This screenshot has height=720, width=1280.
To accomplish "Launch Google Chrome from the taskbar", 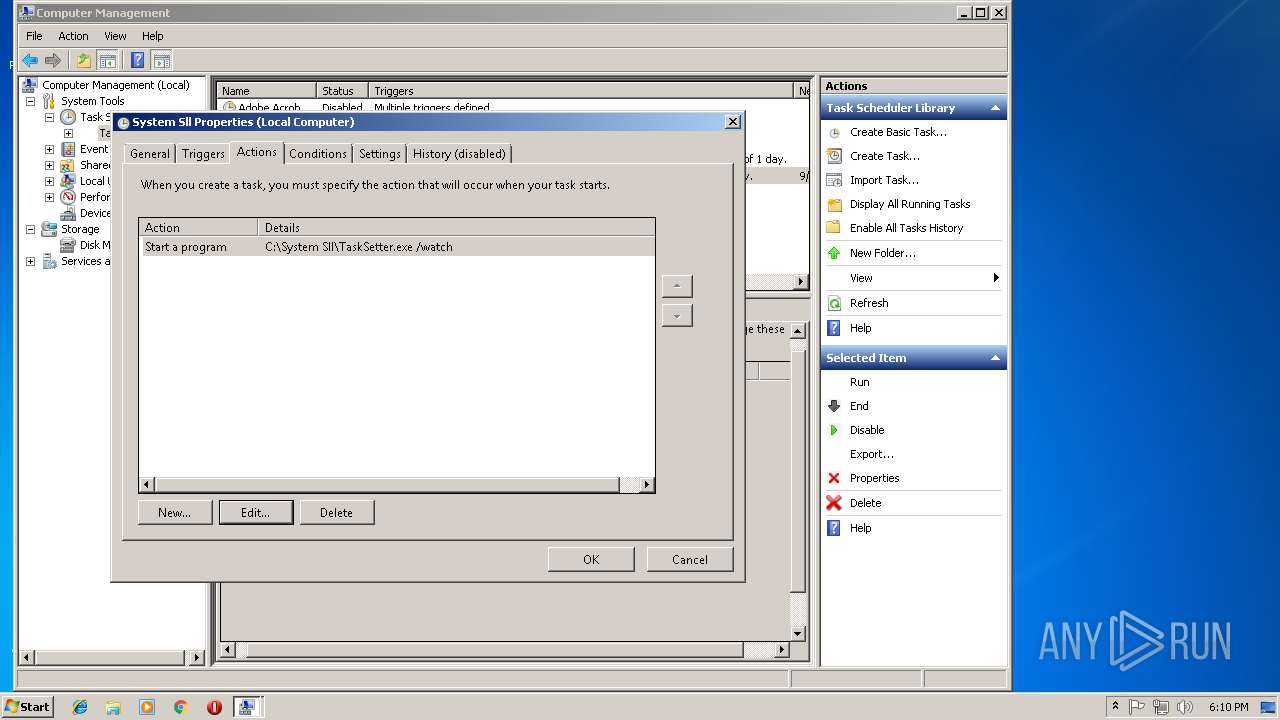I will point(181,707).
